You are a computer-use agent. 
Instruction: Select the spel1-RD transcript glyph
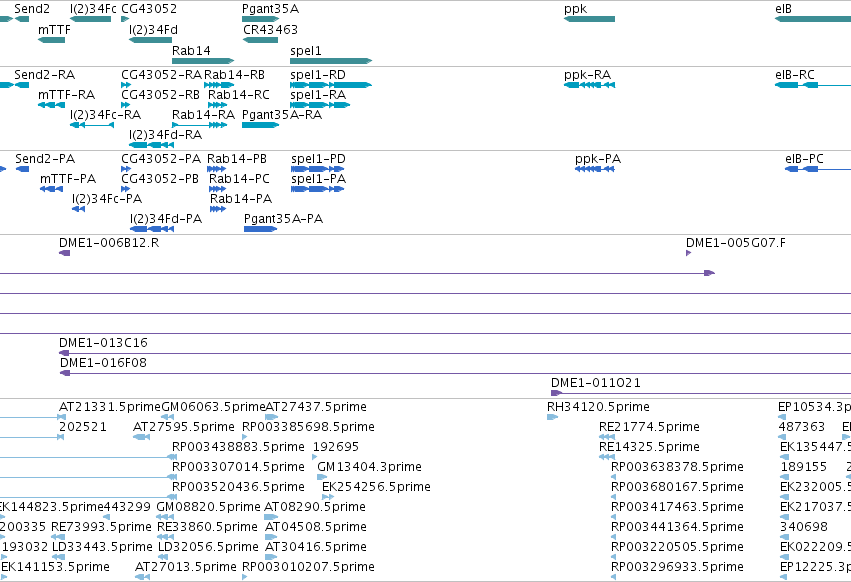(331, 85)
